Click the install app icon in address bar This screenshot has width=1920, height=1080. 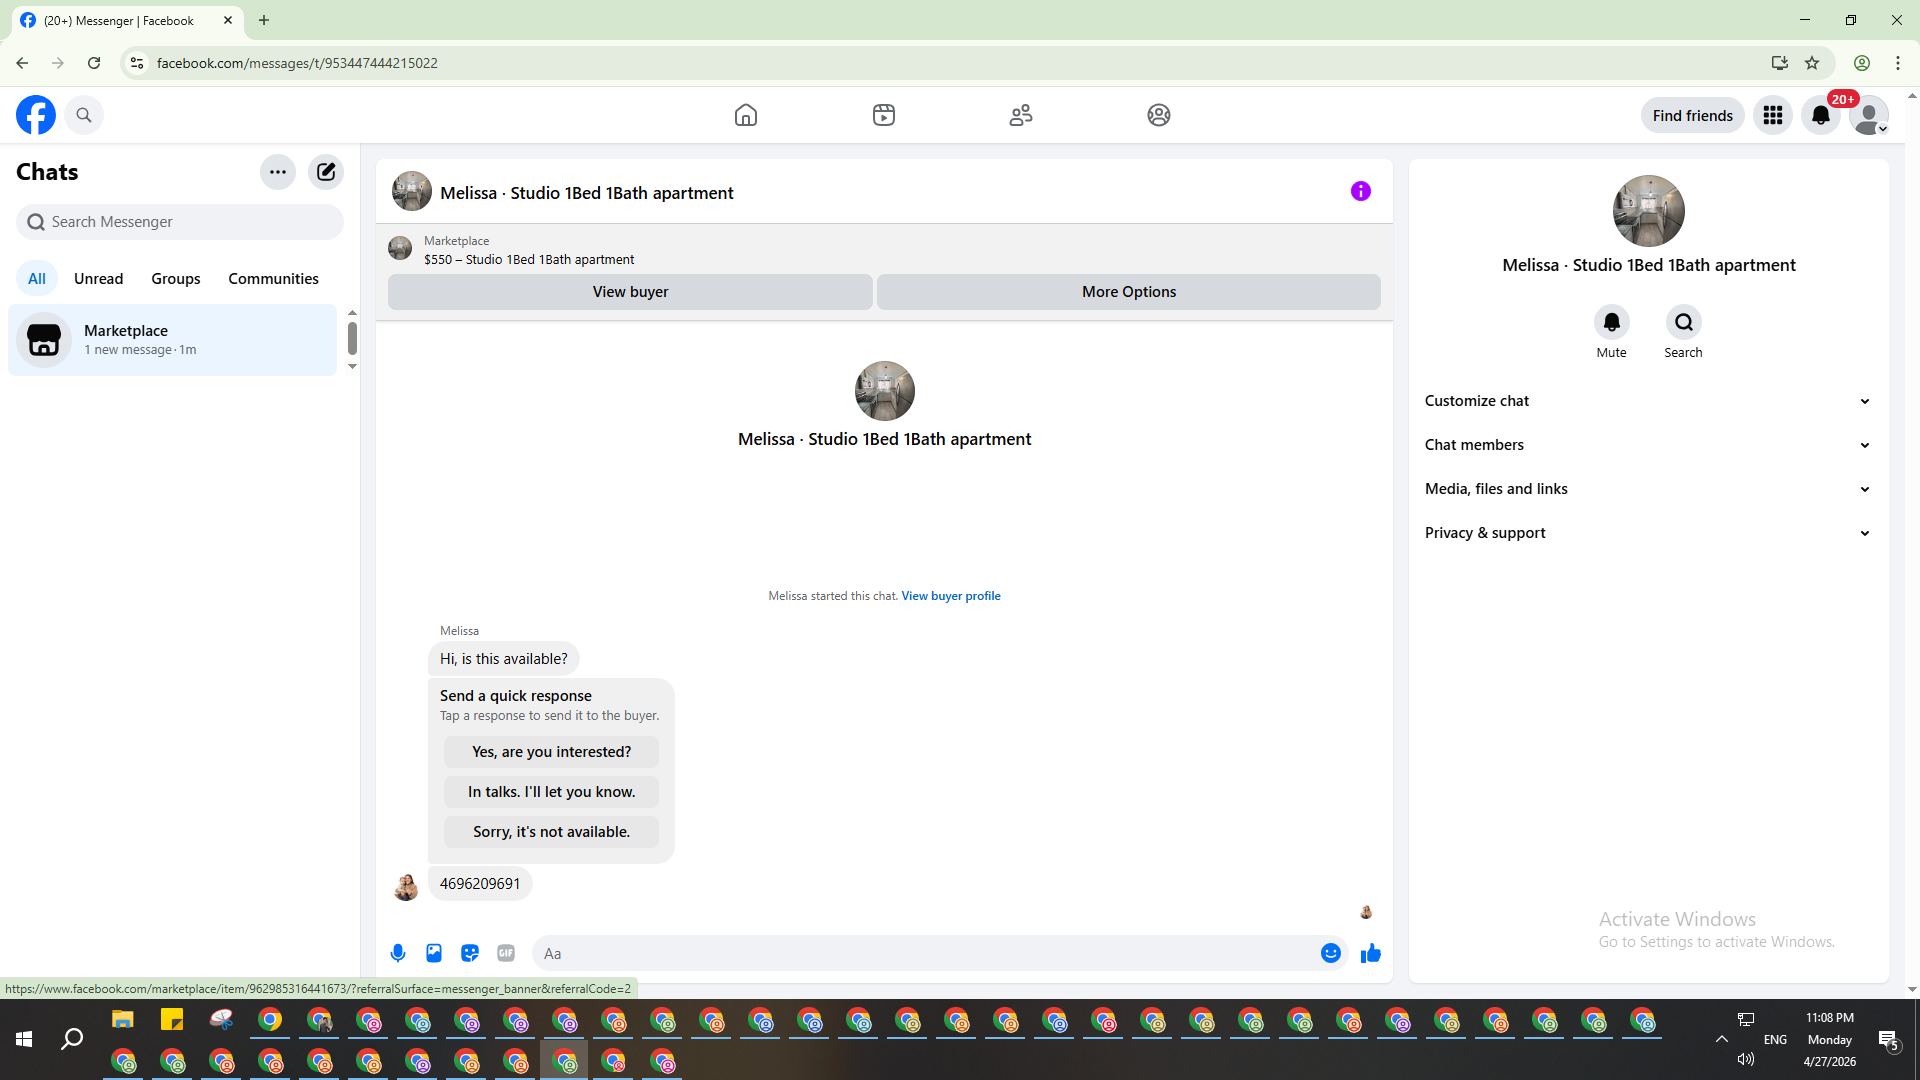click(1779, 63)
